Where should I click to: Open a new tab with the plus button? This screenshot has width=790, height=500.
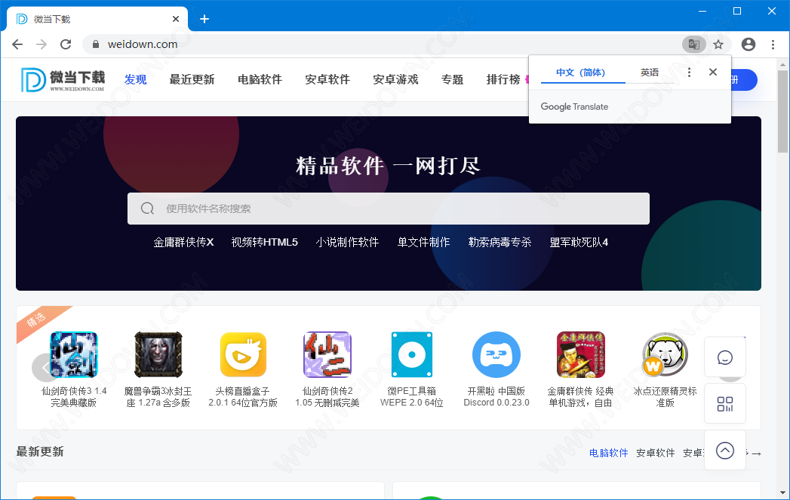[x=204, y=19]
